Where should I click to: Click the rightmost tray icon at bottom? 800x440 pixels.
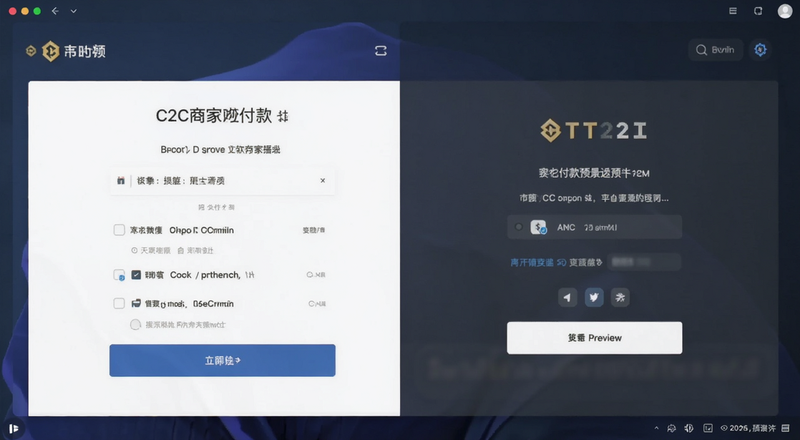(x=786, y=428)
